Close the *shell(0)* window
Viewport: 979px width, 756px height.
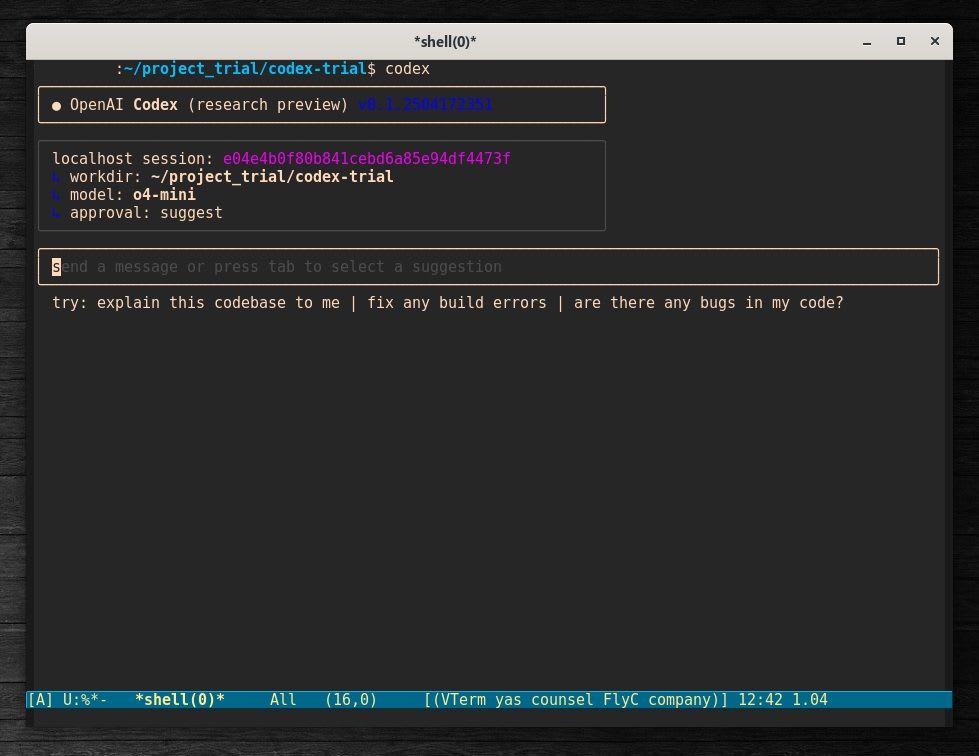click(x=935, y=41)
